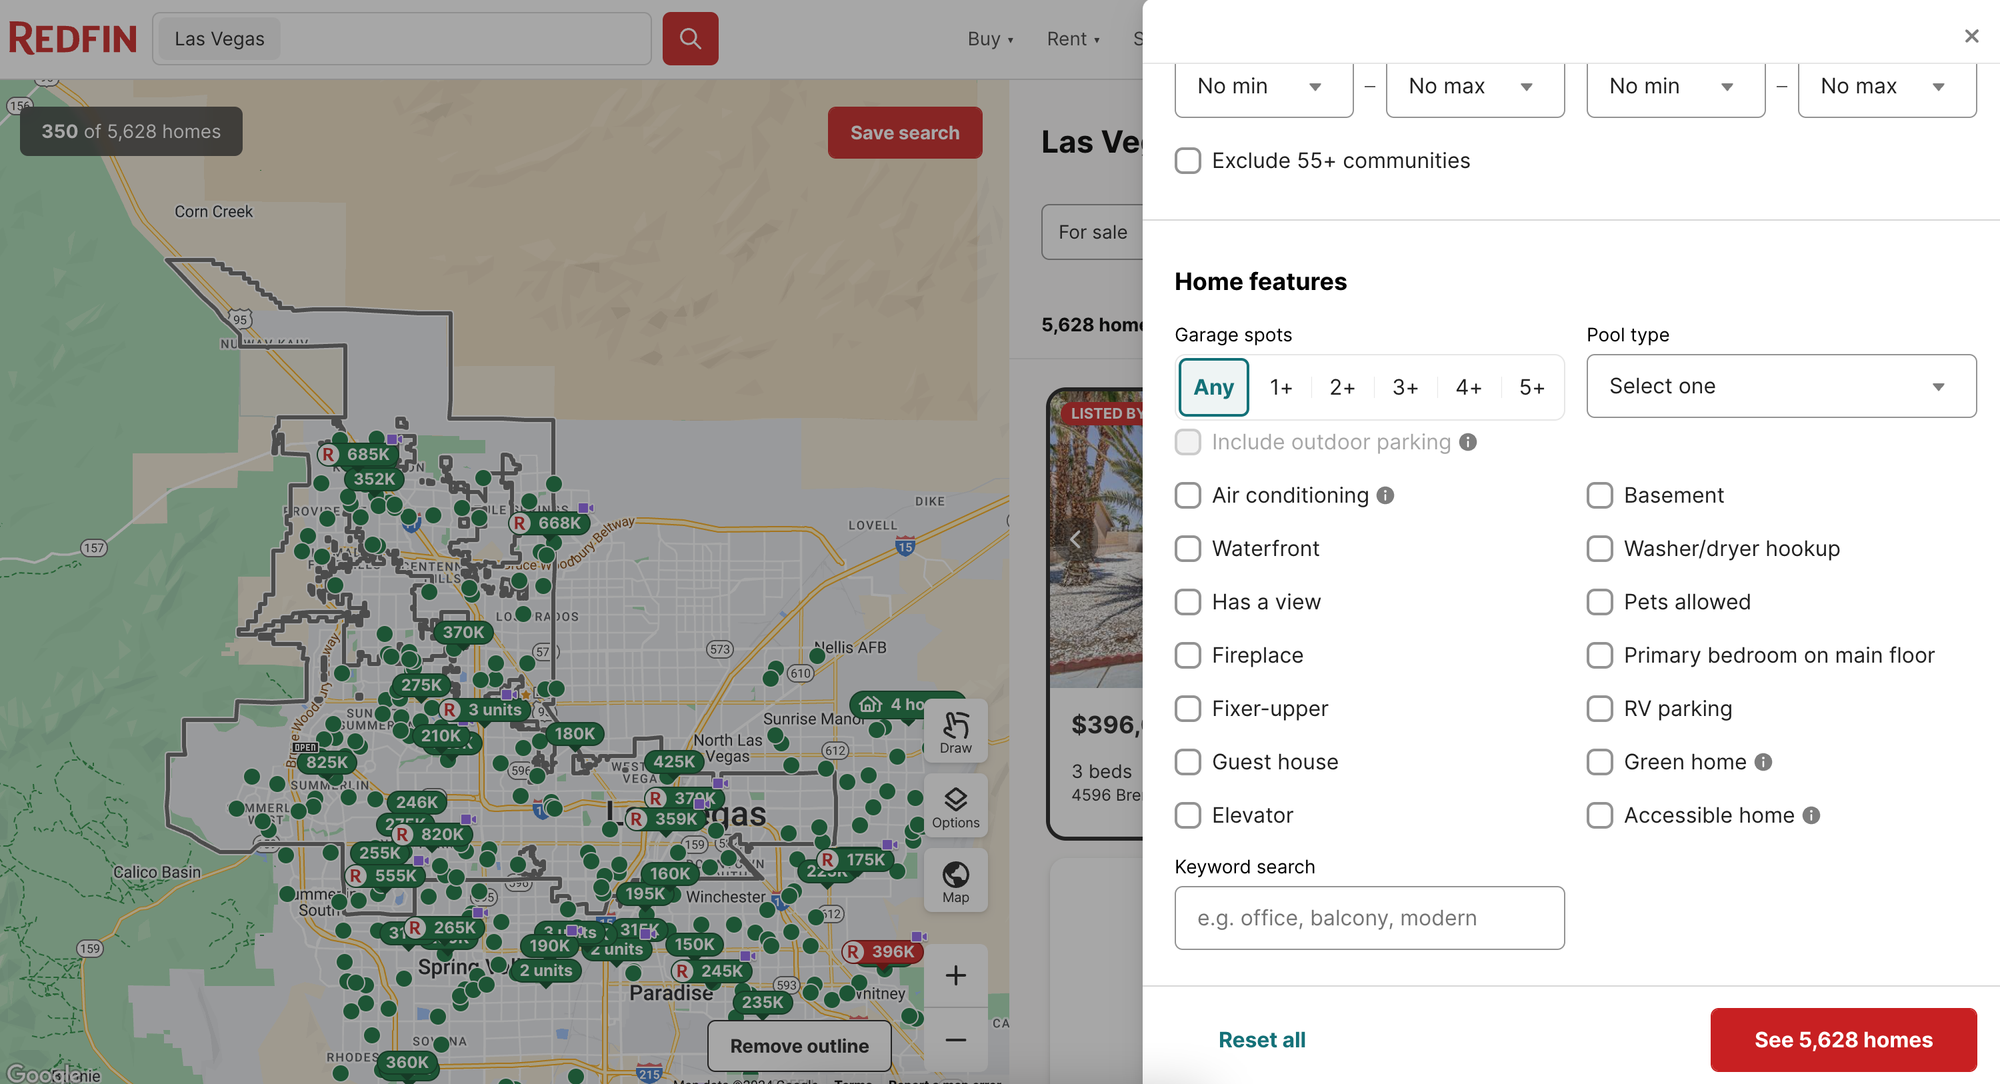Select the 668K map price marker
This screenshot has width=2000, height=1084.
550,523
